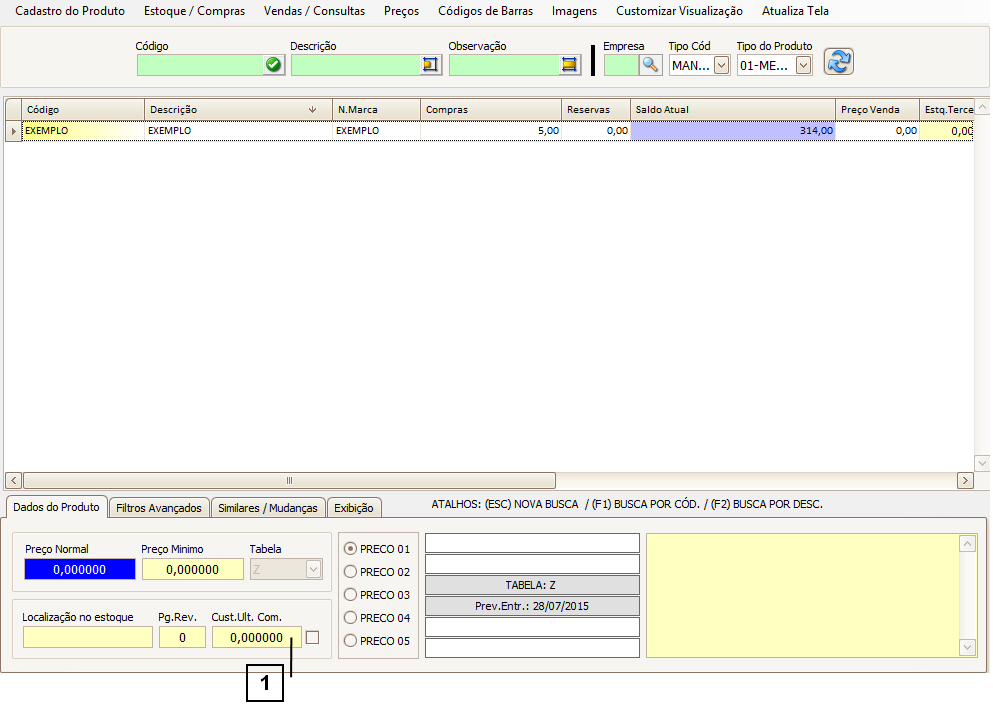Click the Prev.Entr.: 28/07/2015 button
Screen dimensions: 993x704
[532, 606]
